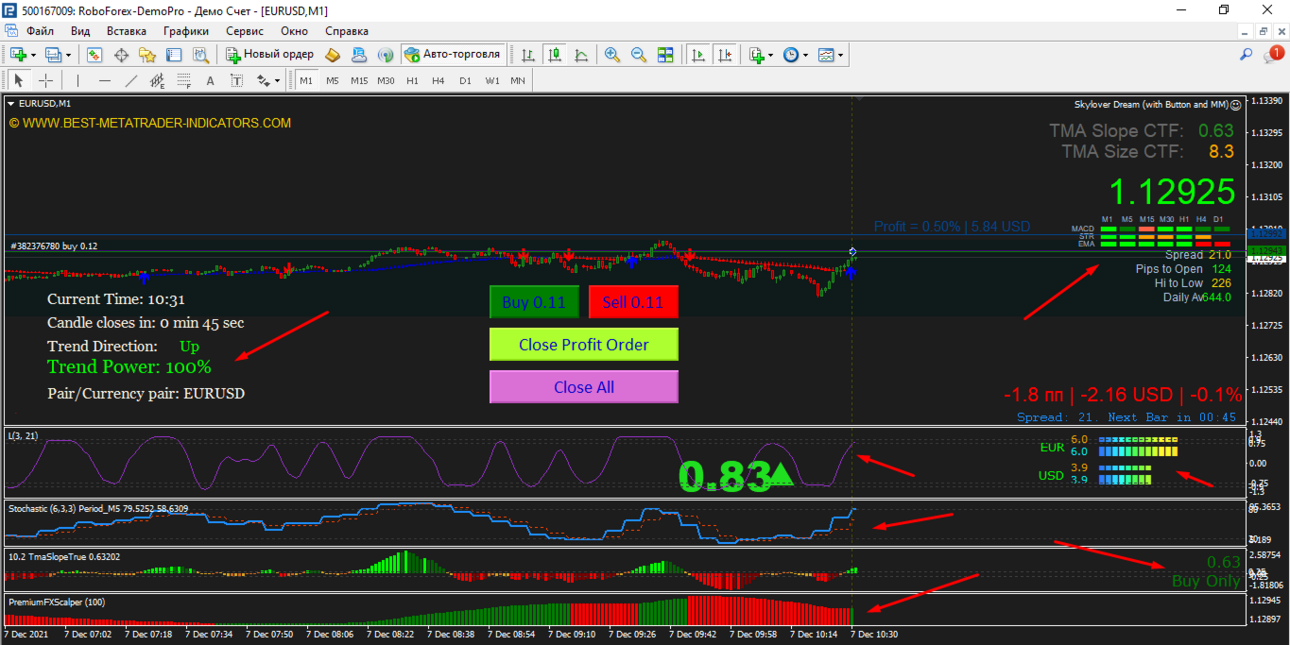This screenshot has width=1290, height=645.
Task: Toggle the Авто-торговля button
Action: 452,55
